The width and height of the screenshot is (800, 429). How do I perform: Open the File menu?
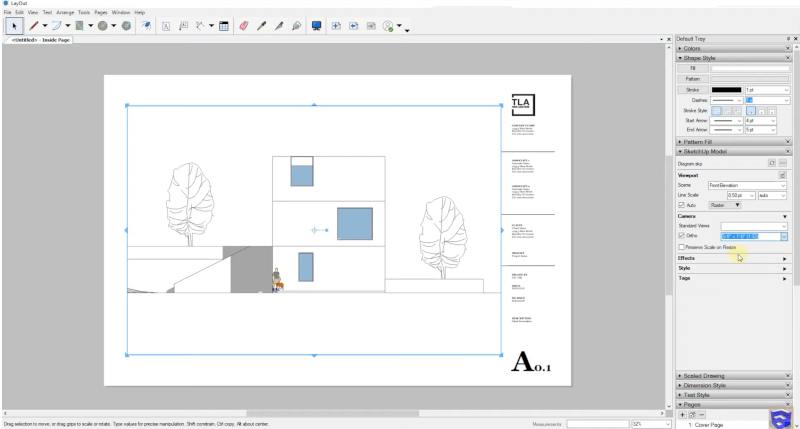pyautogui.click(x=7, y=12)
